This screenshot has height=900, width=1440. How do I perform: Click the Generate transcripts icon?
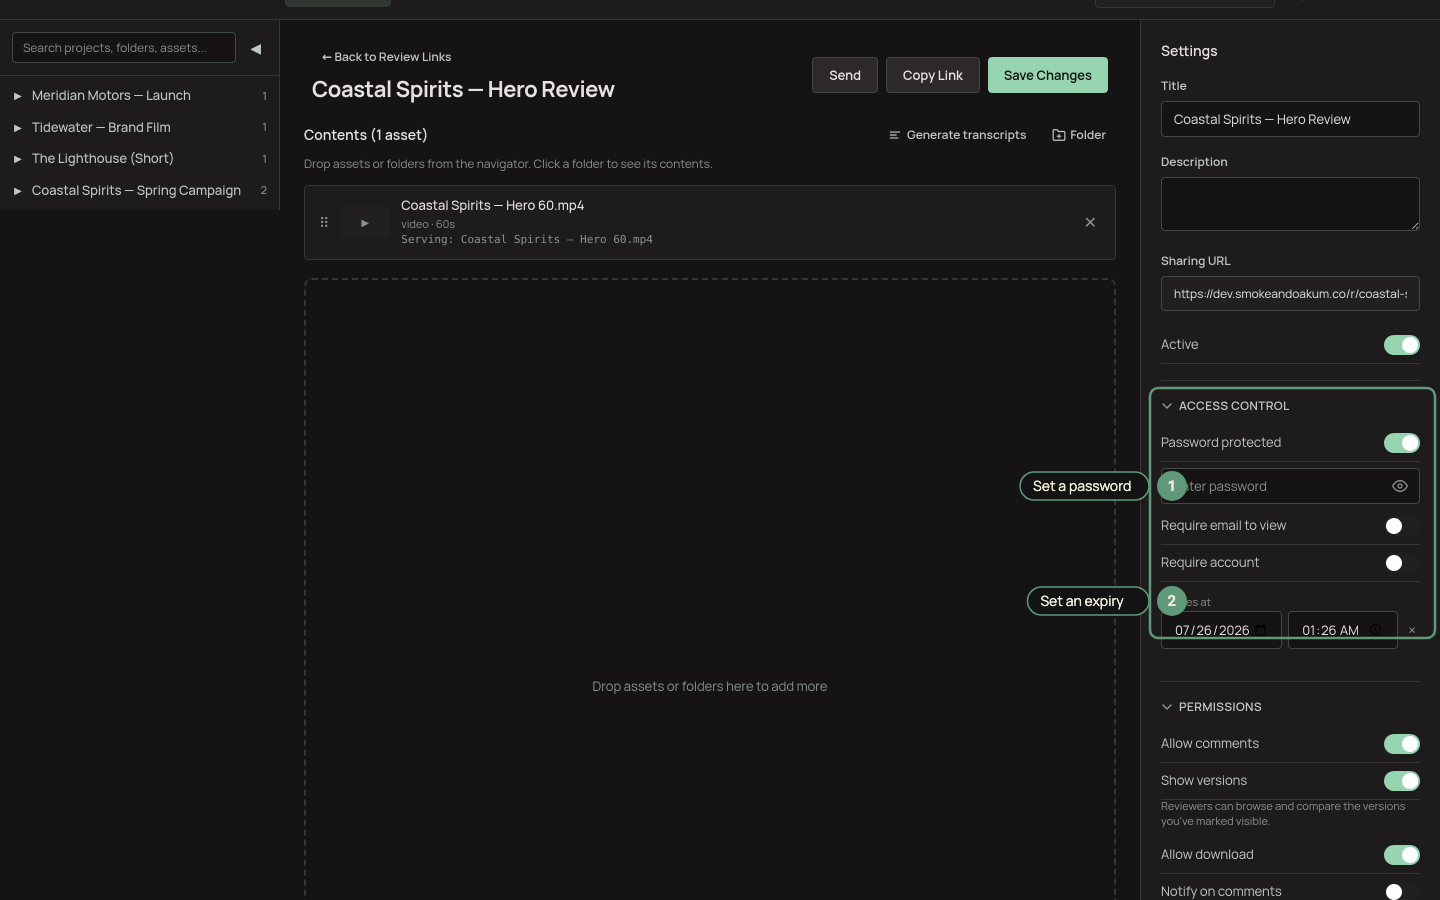[895, 135]
